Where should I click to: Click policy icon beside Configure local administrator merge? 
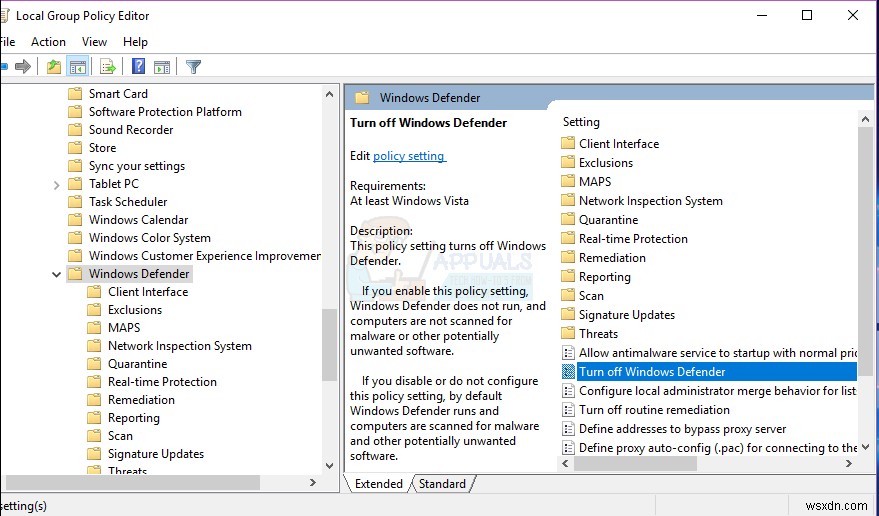(x=568, y=390)
